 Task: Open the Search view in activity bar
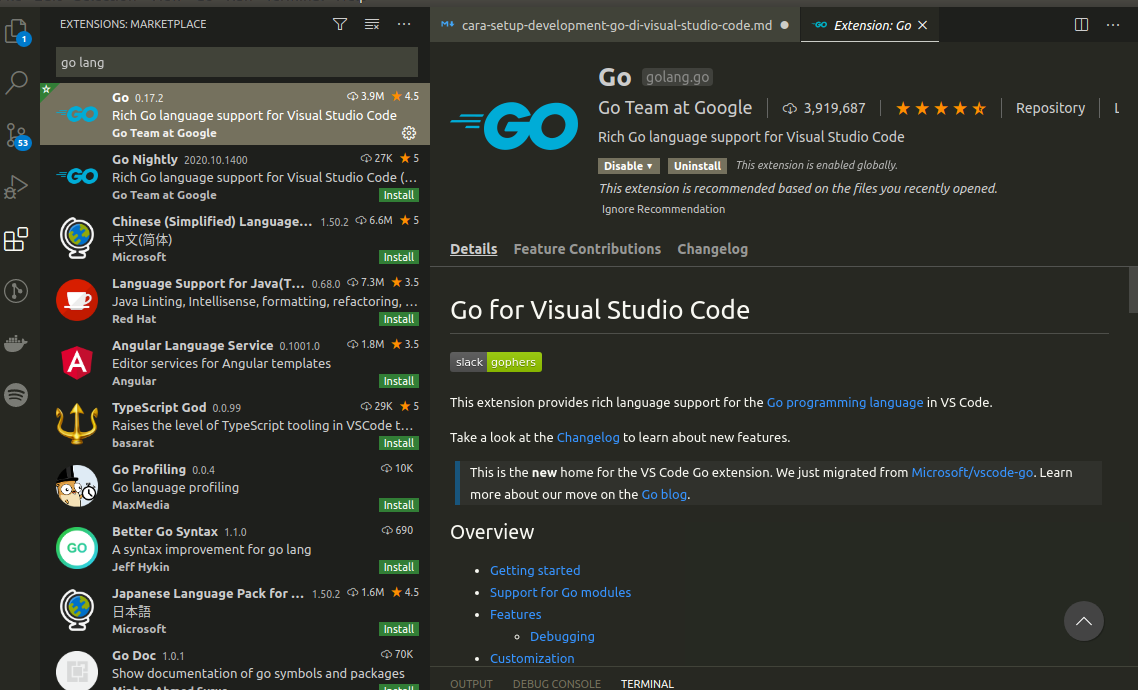tap(16, 82)
